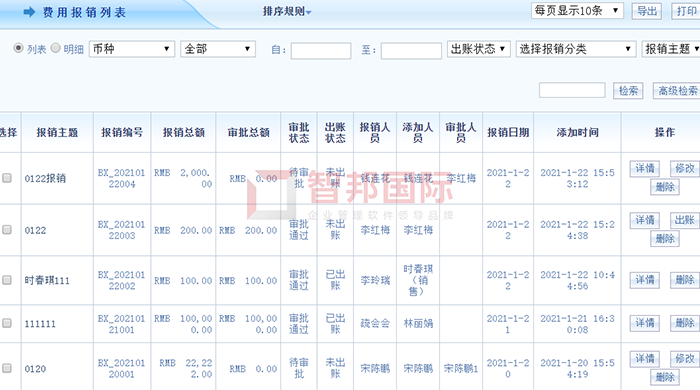
Task: Click the 自 start date input field
Action: (321, 50)
